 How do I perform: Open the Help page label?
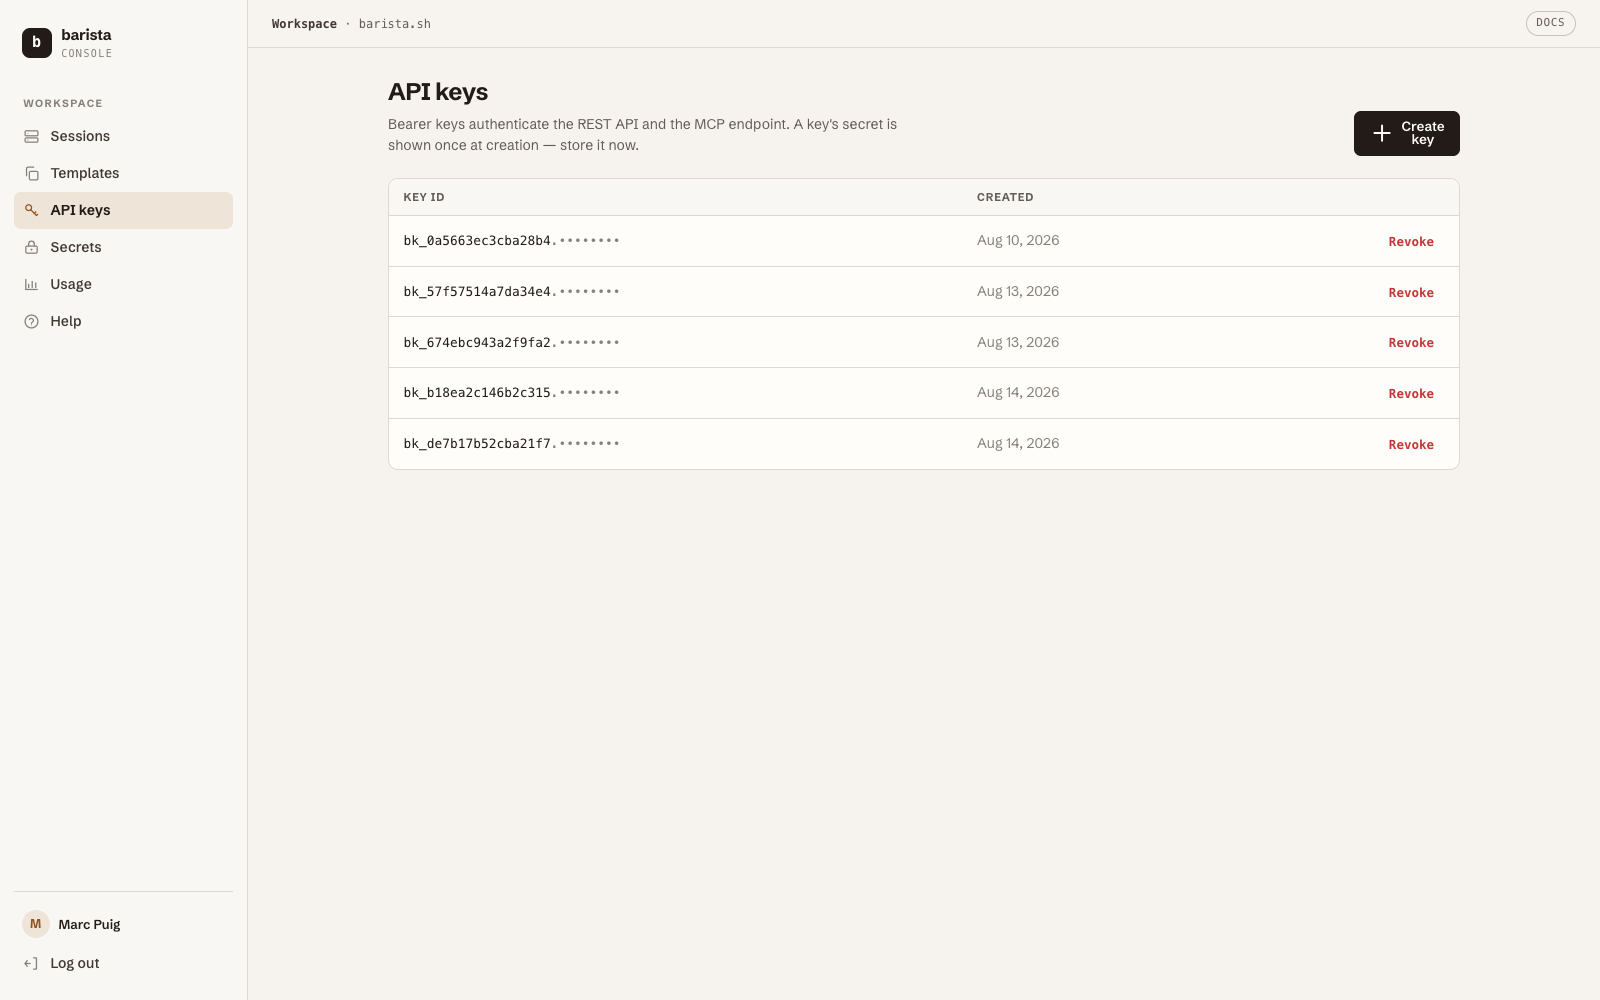coord(66,321)
